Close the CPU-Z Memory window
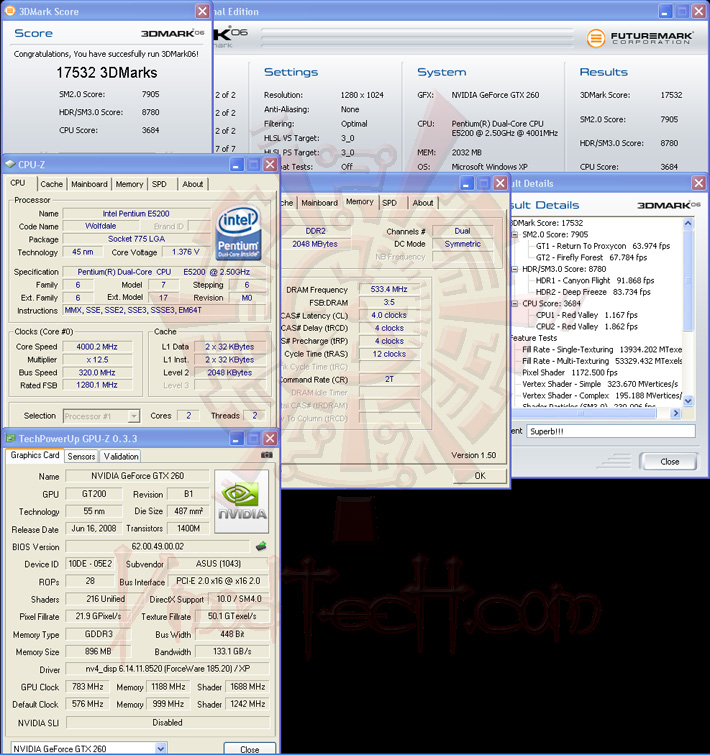710x755 pixels. click(x=500, y=183)
